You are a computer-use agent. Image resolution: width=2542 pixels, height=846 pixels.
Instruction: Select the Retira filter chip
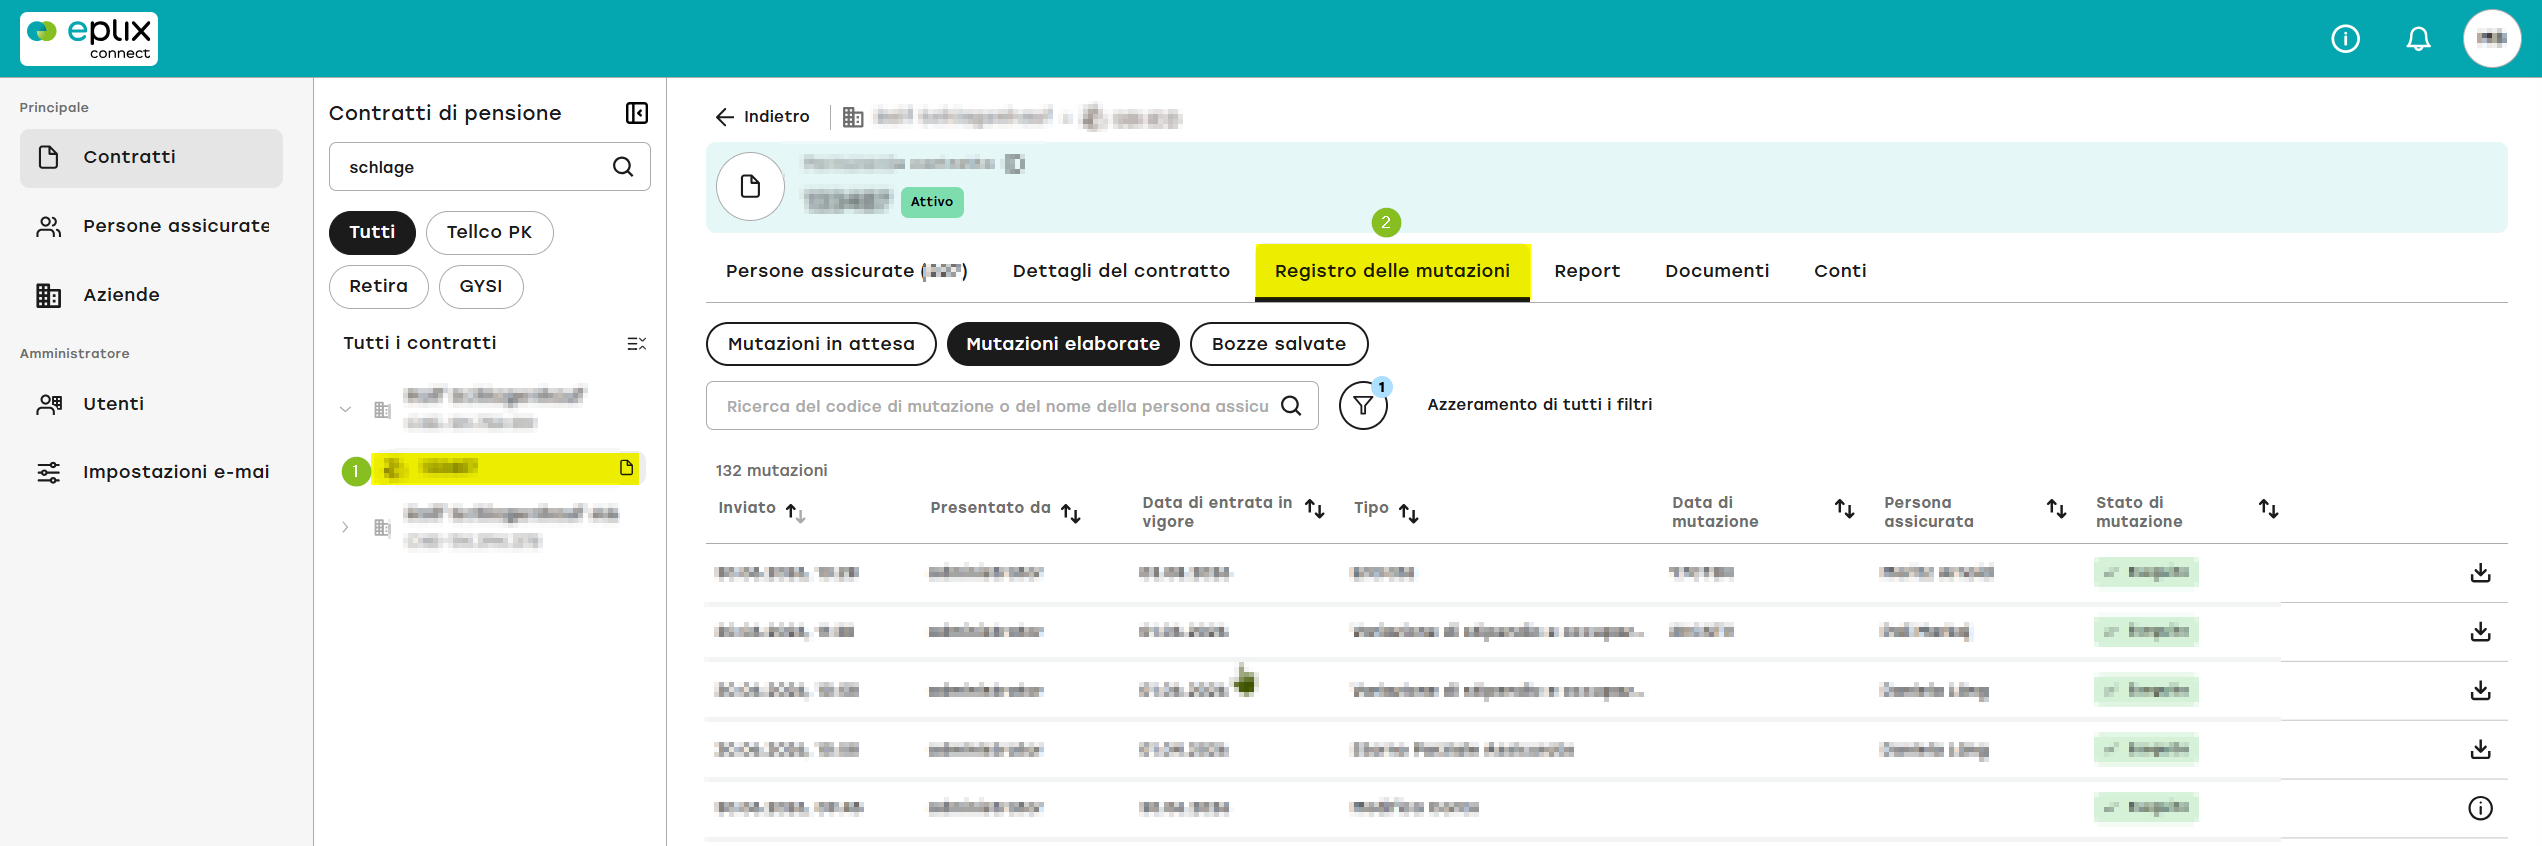[x=378, y=286]
